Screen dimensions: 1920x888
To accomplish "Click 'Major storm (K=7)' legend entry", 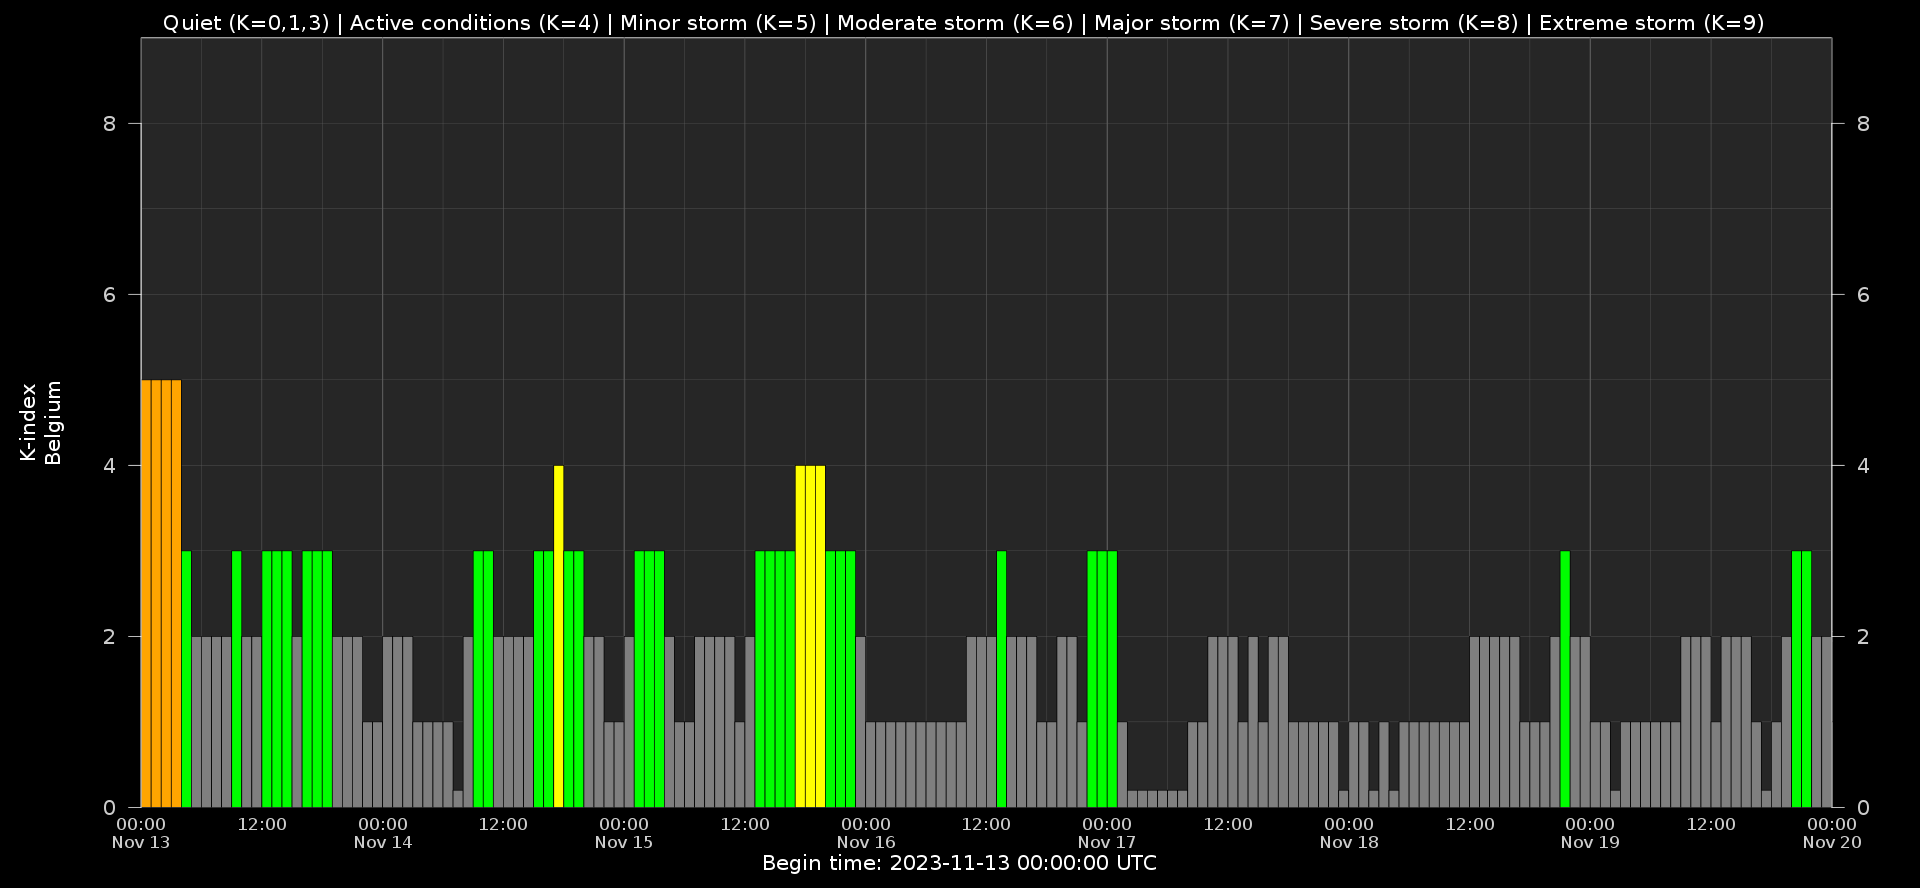I will [1192, 23].
